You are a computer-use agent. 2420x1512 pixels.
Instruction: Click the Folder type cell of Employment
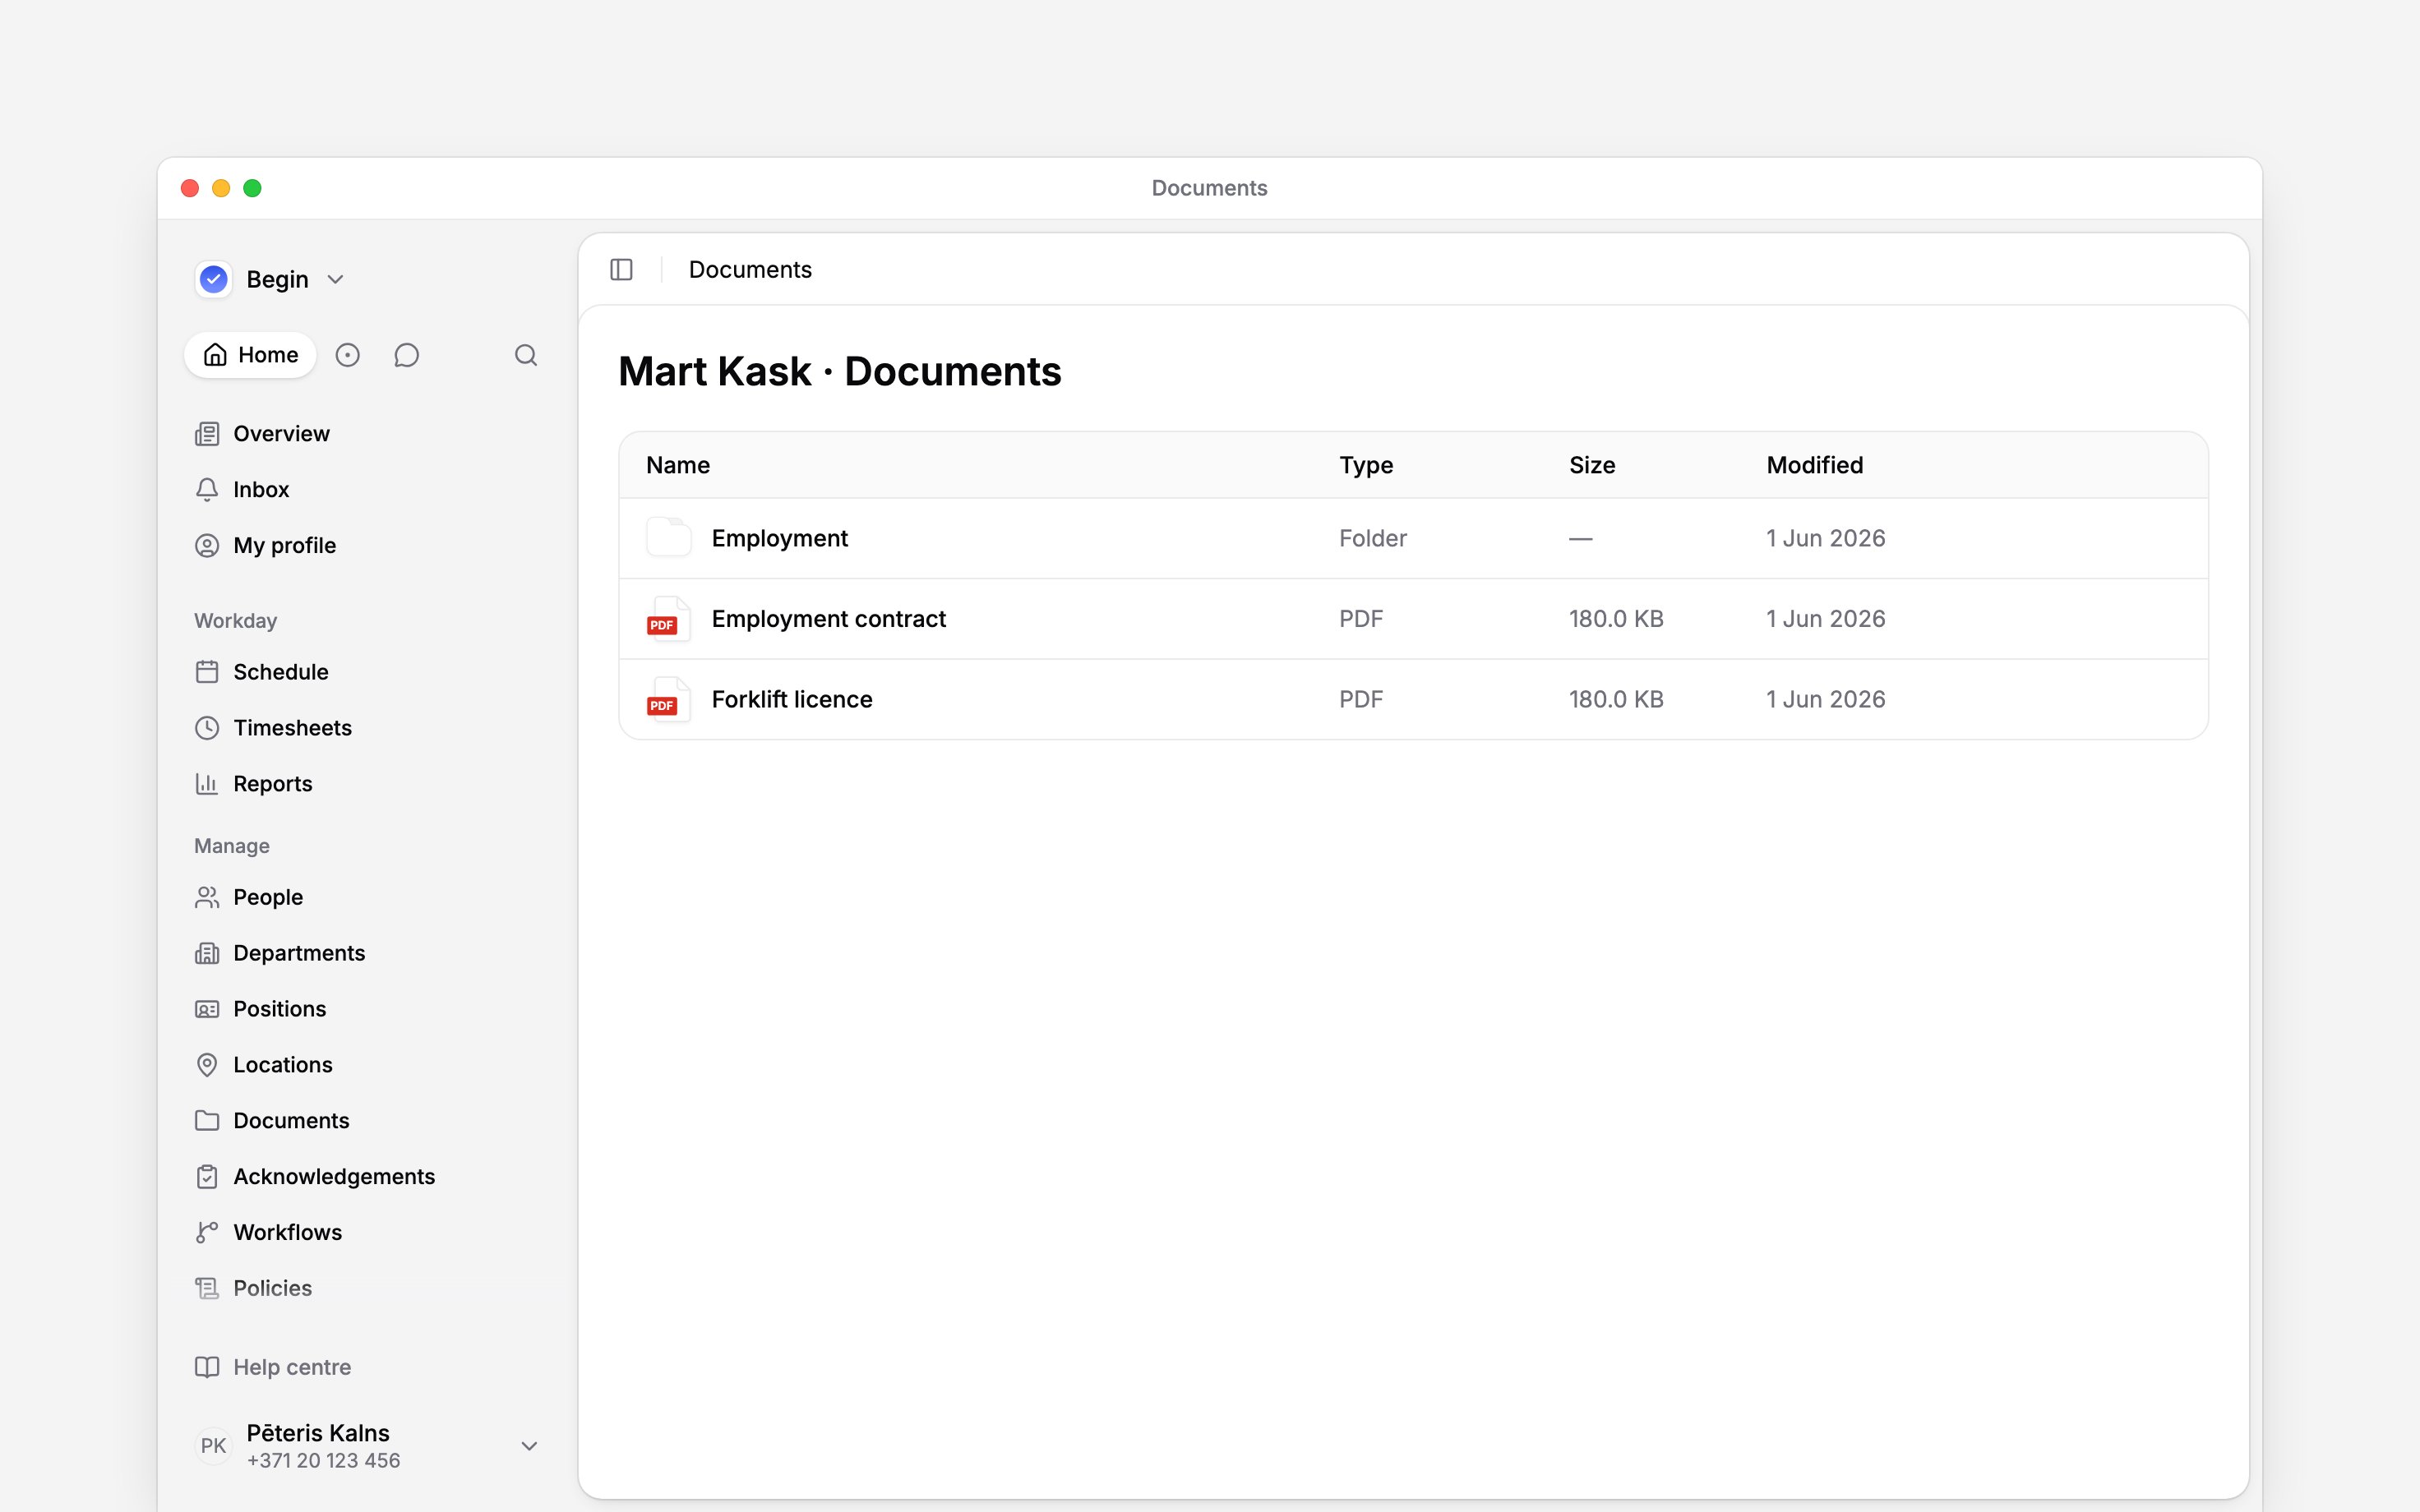[x=1372, y=539]
